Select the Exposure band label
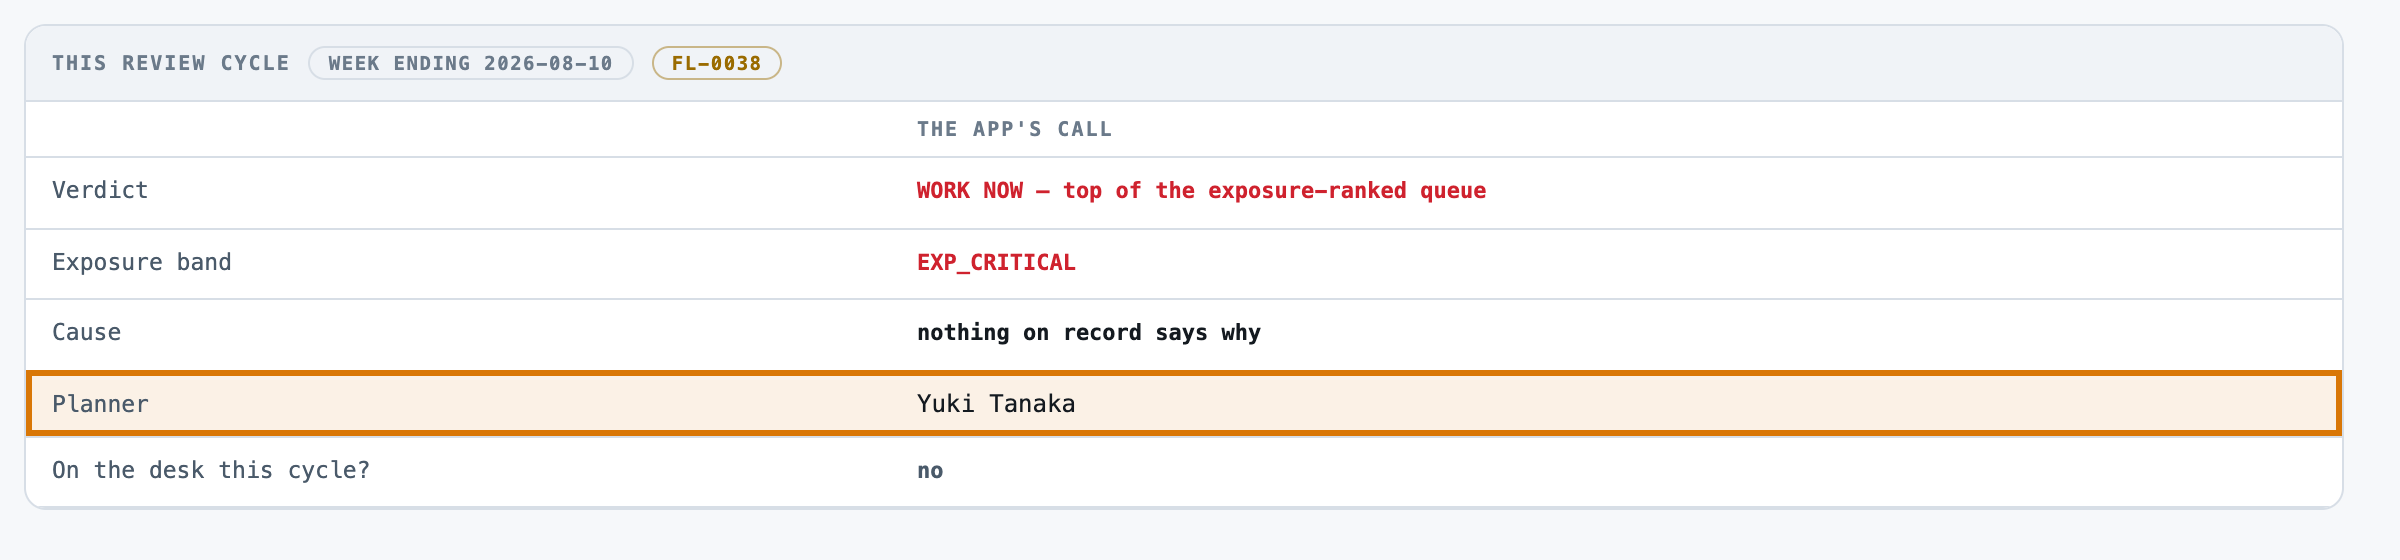Image resolution: width=2400 pixels, height=560 pixels. pos(141,262)
